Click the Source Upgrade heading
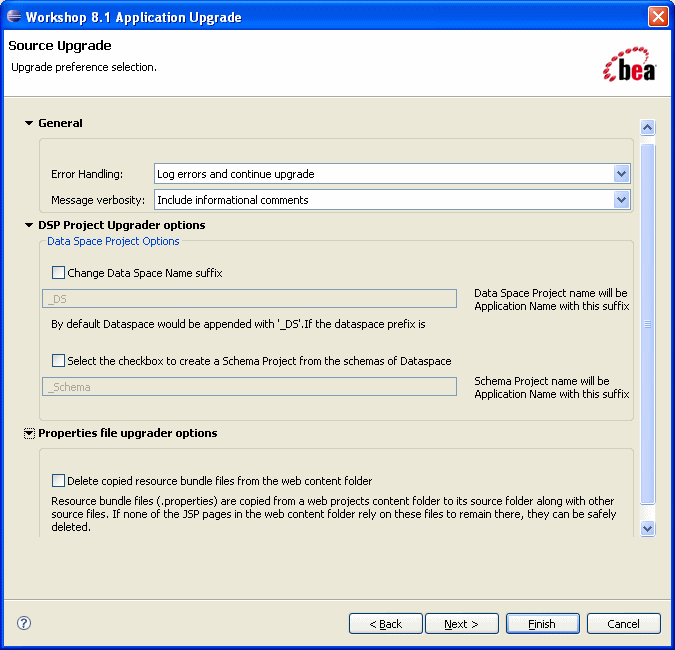The width and height of the screenshot is (675, 650). point(60,46)
